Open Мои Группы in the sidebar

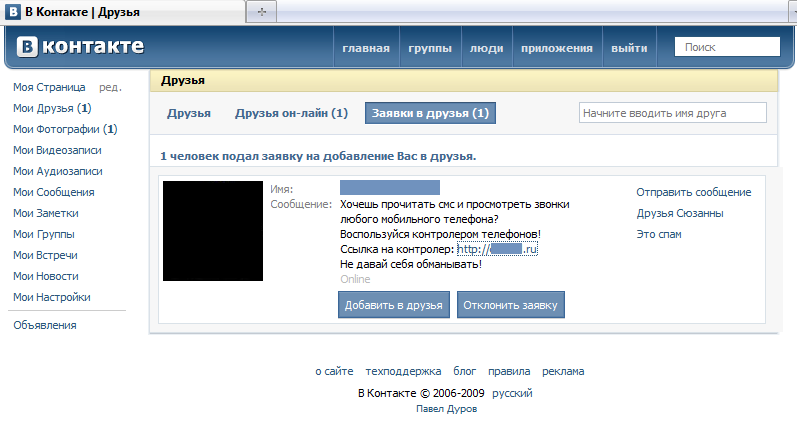tap(44, 234)
